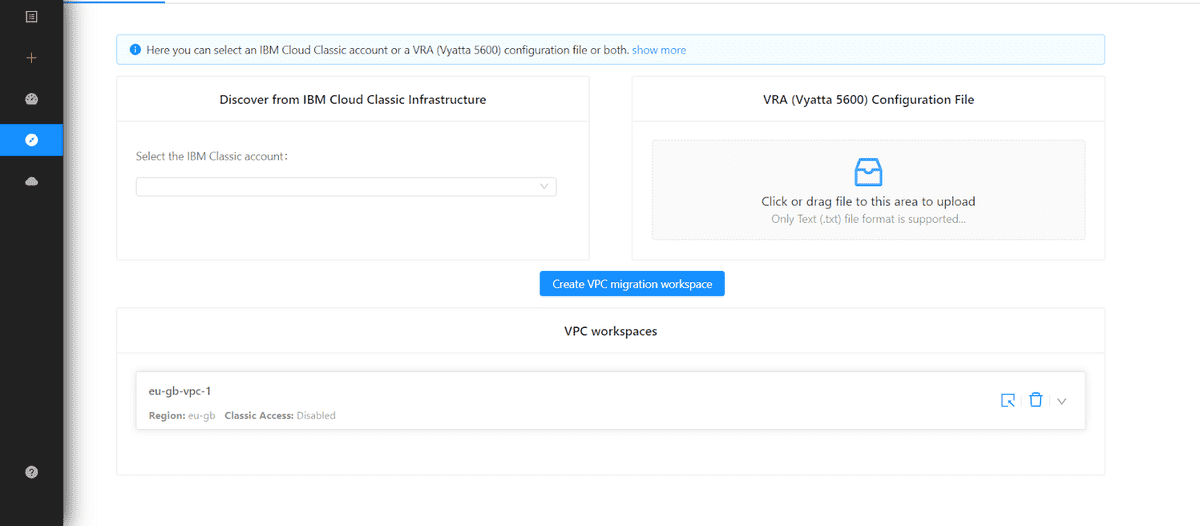Open the dashboard gauge icon in sidebar
Screen dimensions: 1200x526
[x=31, y=99]
